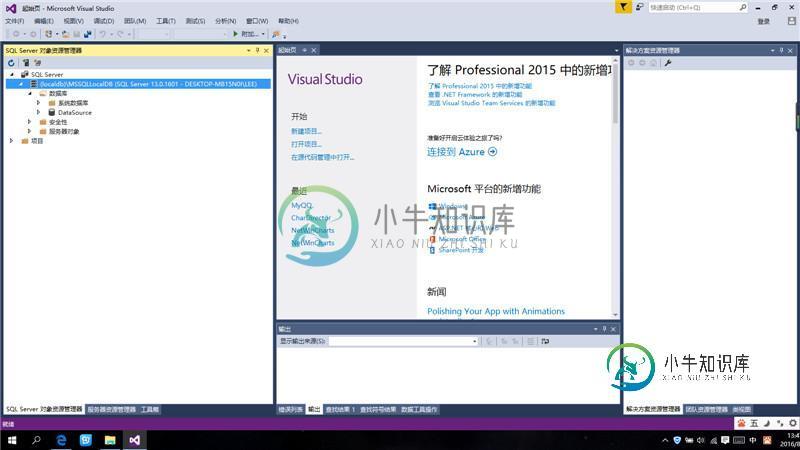Open Polishing Your App with Animations news

tap(496, 311)
